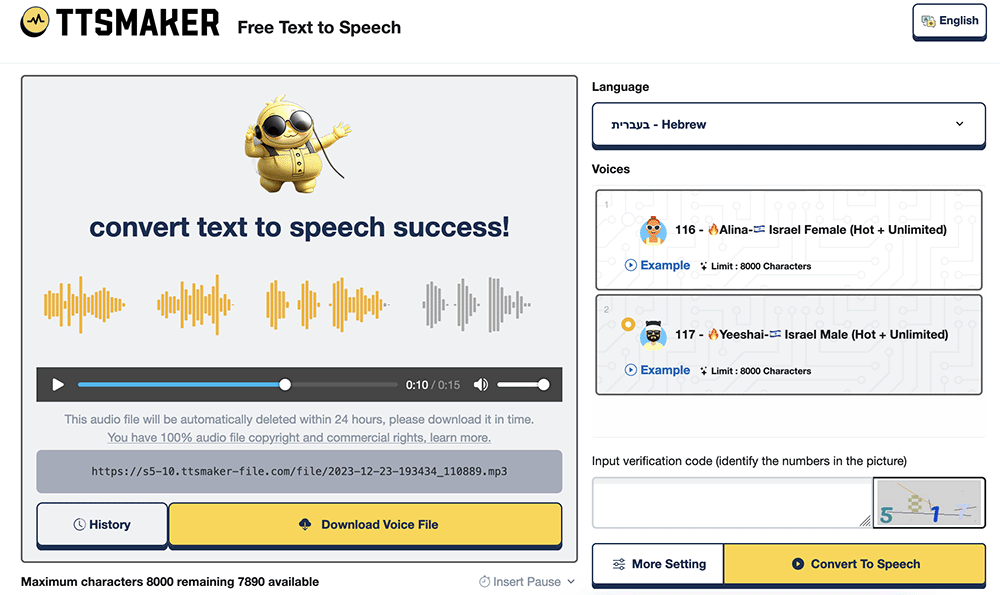The image size is (1000, 595).
Task: Click the timer icon beside Insert Pause
Action: coord(485,582)
